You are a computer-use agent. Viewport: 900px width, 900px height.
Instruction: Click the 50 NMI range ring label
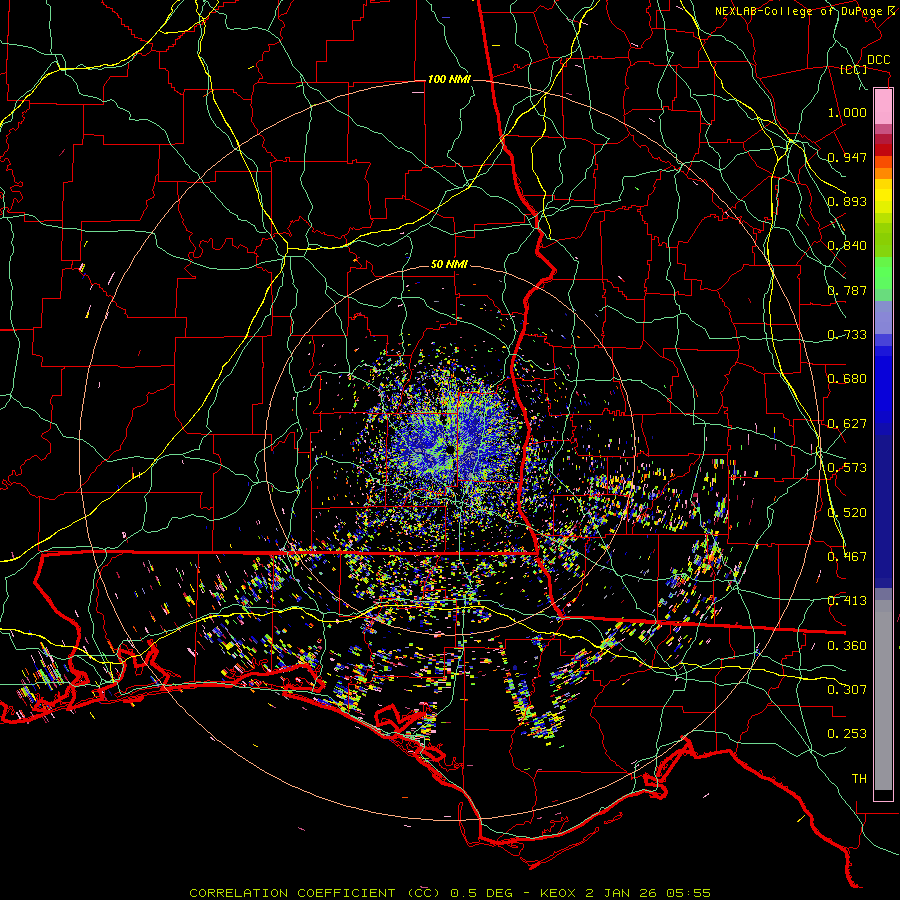(449, 264)
